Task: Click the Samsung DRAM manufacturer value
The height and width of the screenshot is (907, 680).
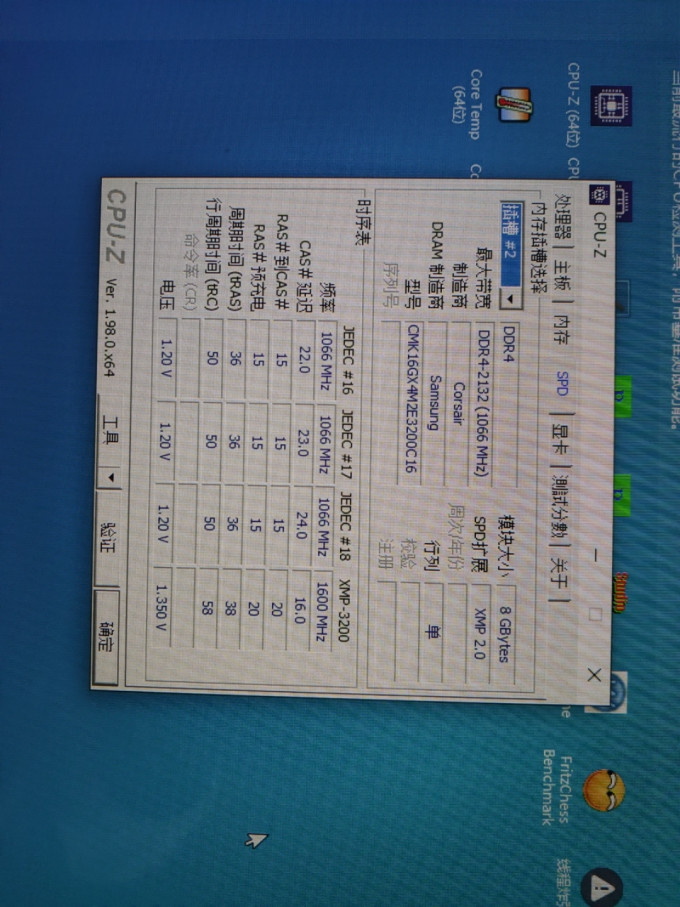Action: click(434, 403)
